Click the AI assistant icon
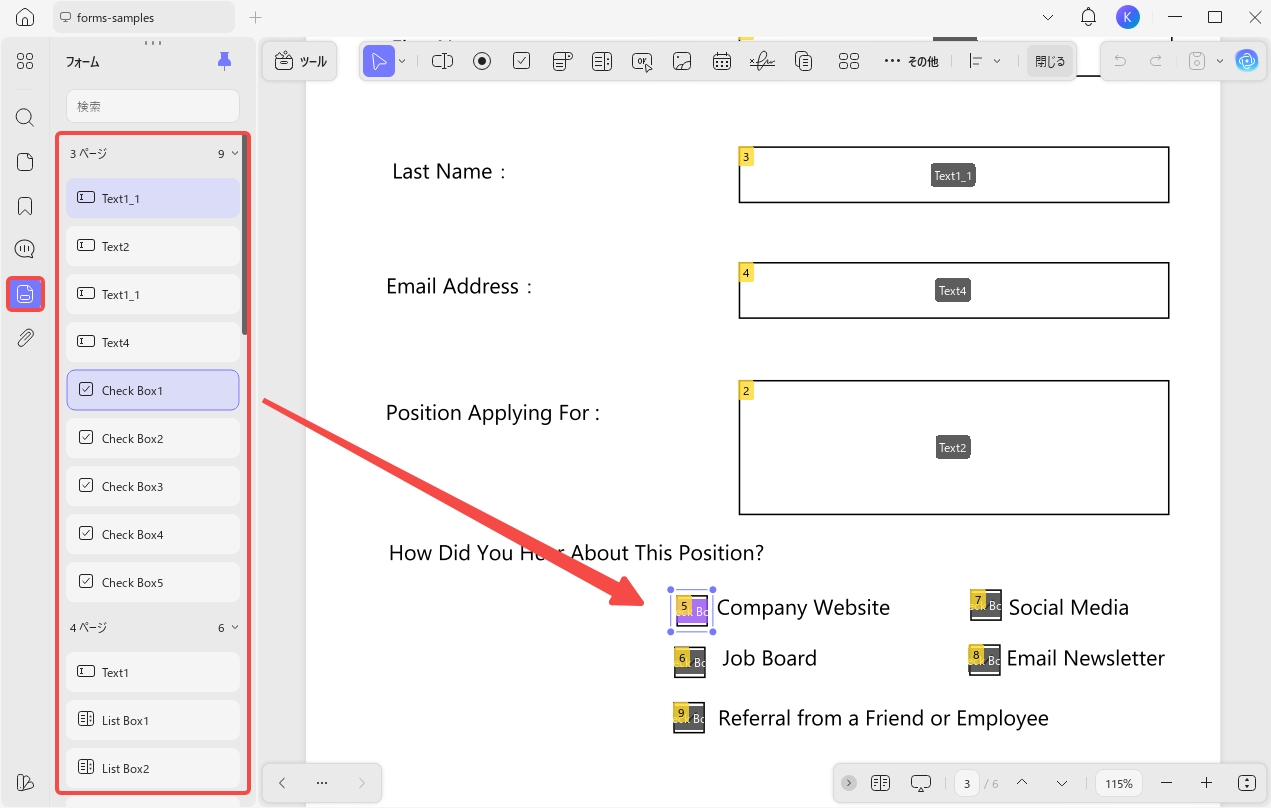The width and height of the screenshot is (1271, 808). pos(1246,61)
